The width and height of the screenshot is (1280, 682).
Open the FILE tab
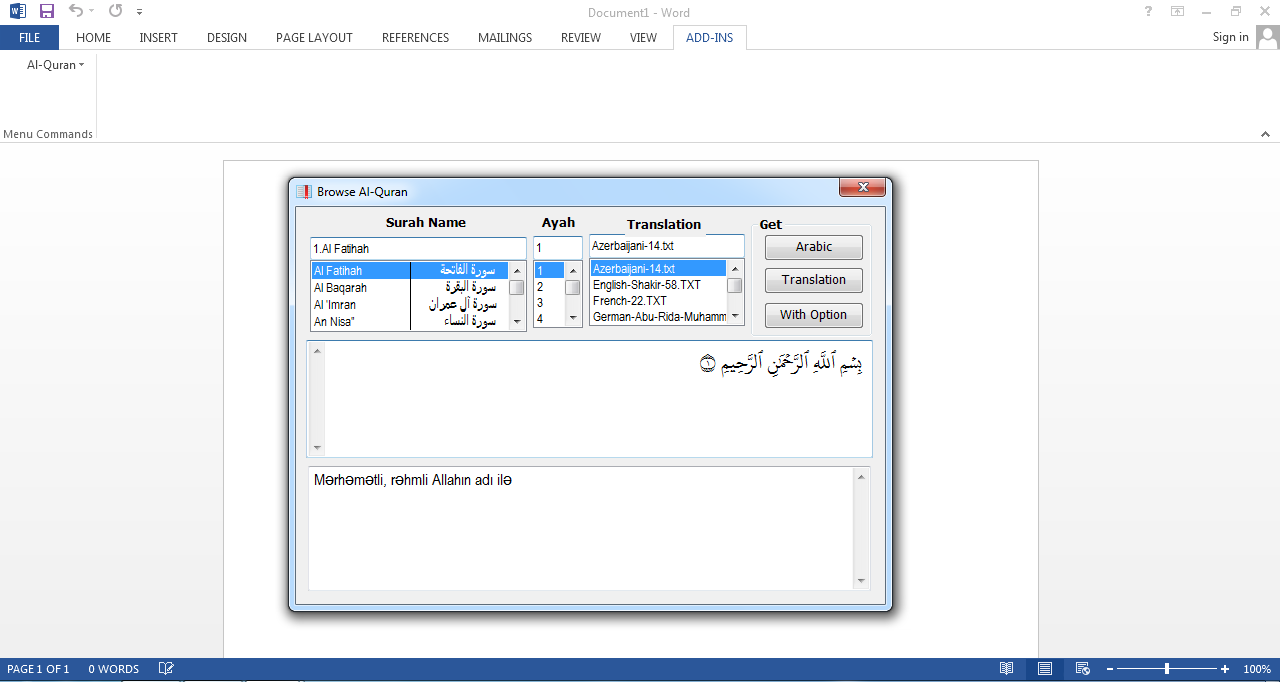click(x=29, y=38)
